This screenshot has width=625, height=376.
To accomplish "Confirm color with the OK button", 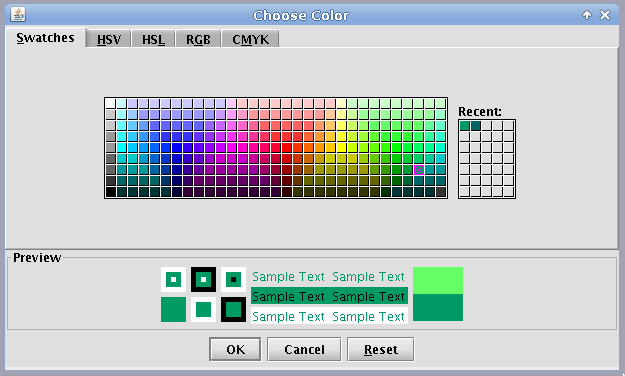I will pyautogui.click(x=235, y=349).
